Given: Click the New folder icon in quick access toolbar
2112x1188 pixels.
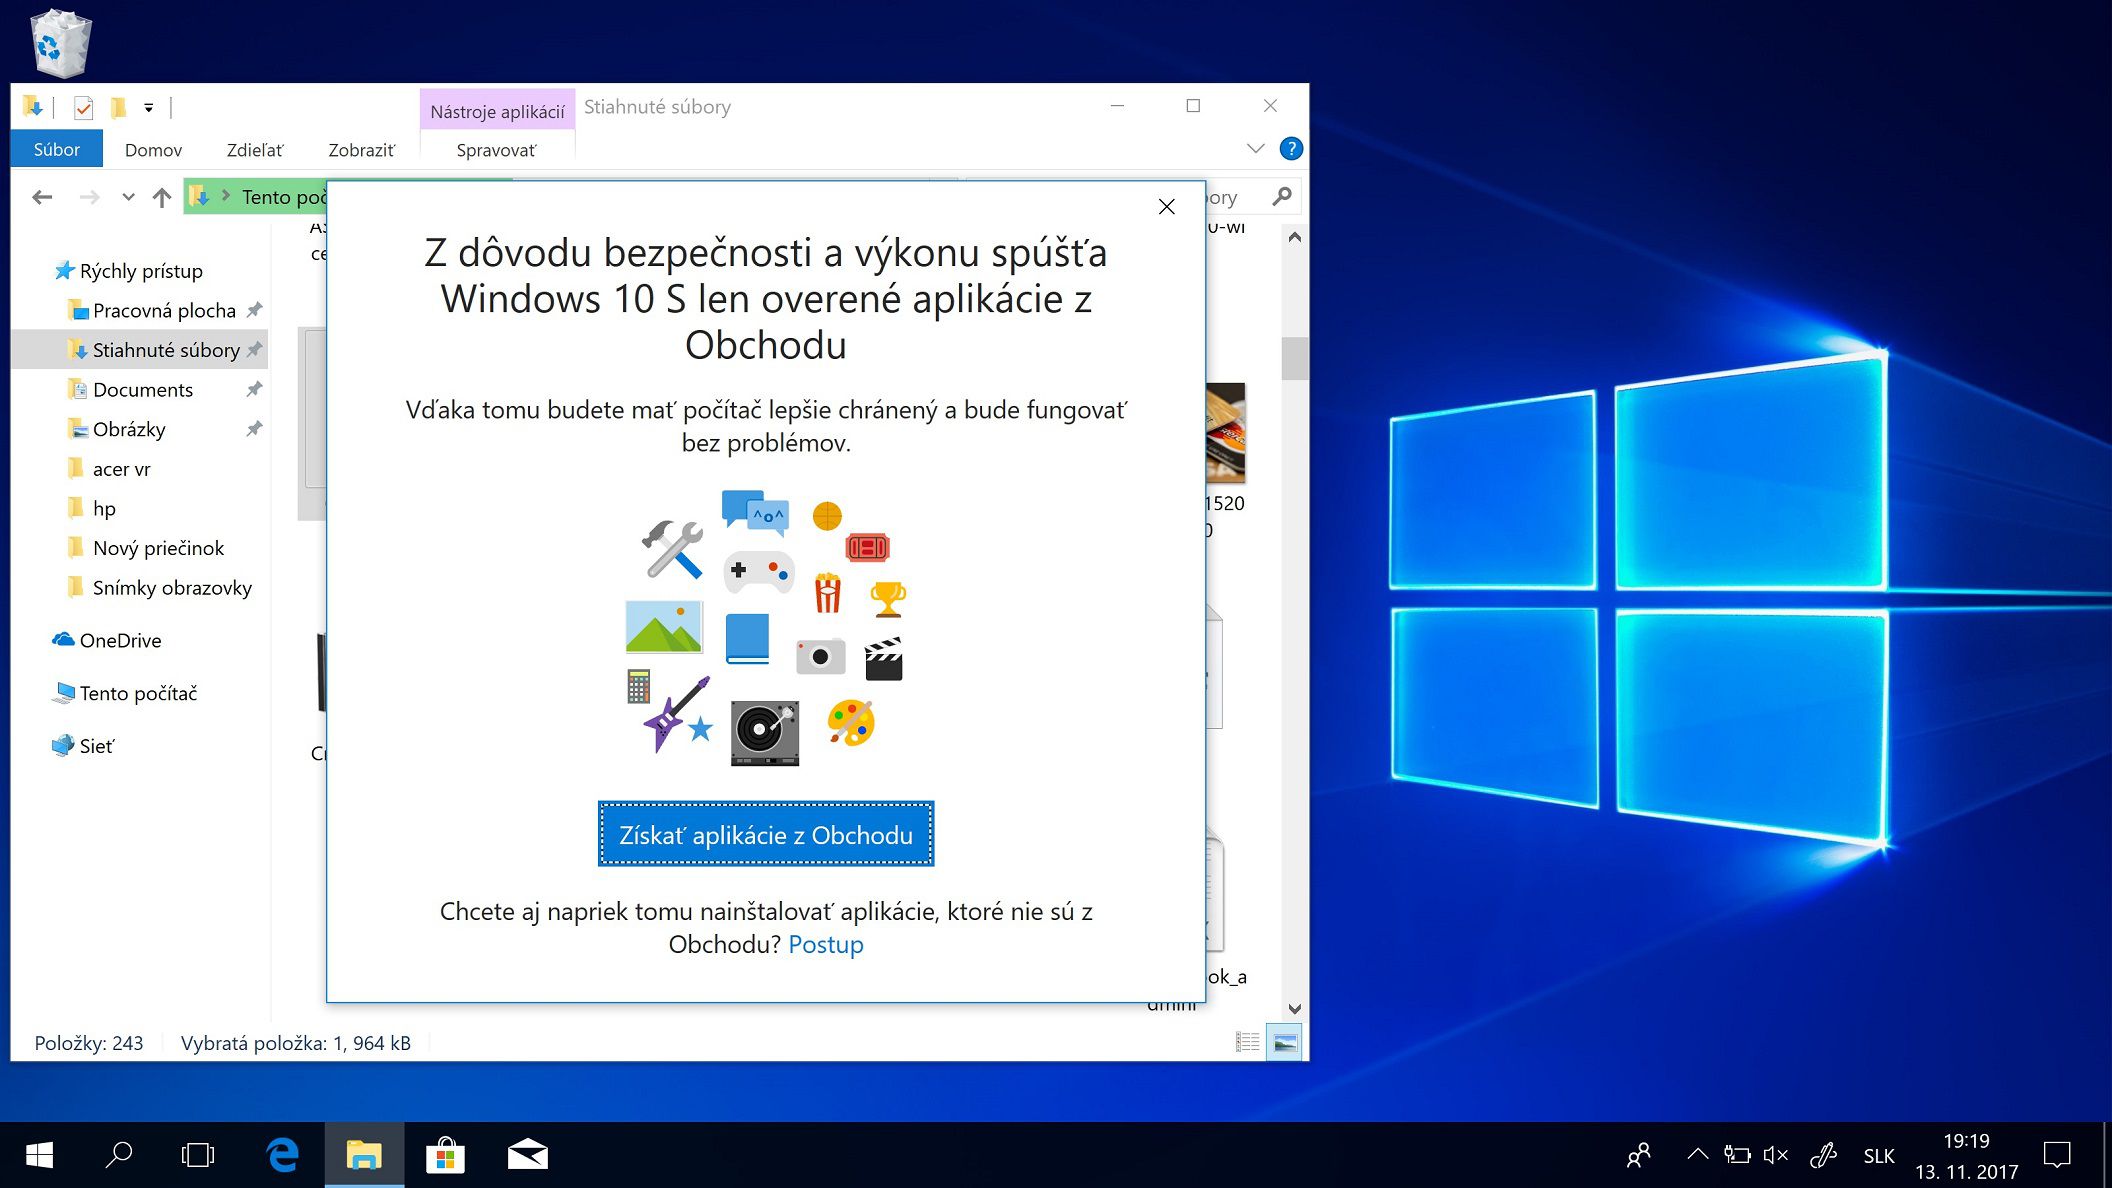Looking at the screenshot, I should (x=118, y=107).
